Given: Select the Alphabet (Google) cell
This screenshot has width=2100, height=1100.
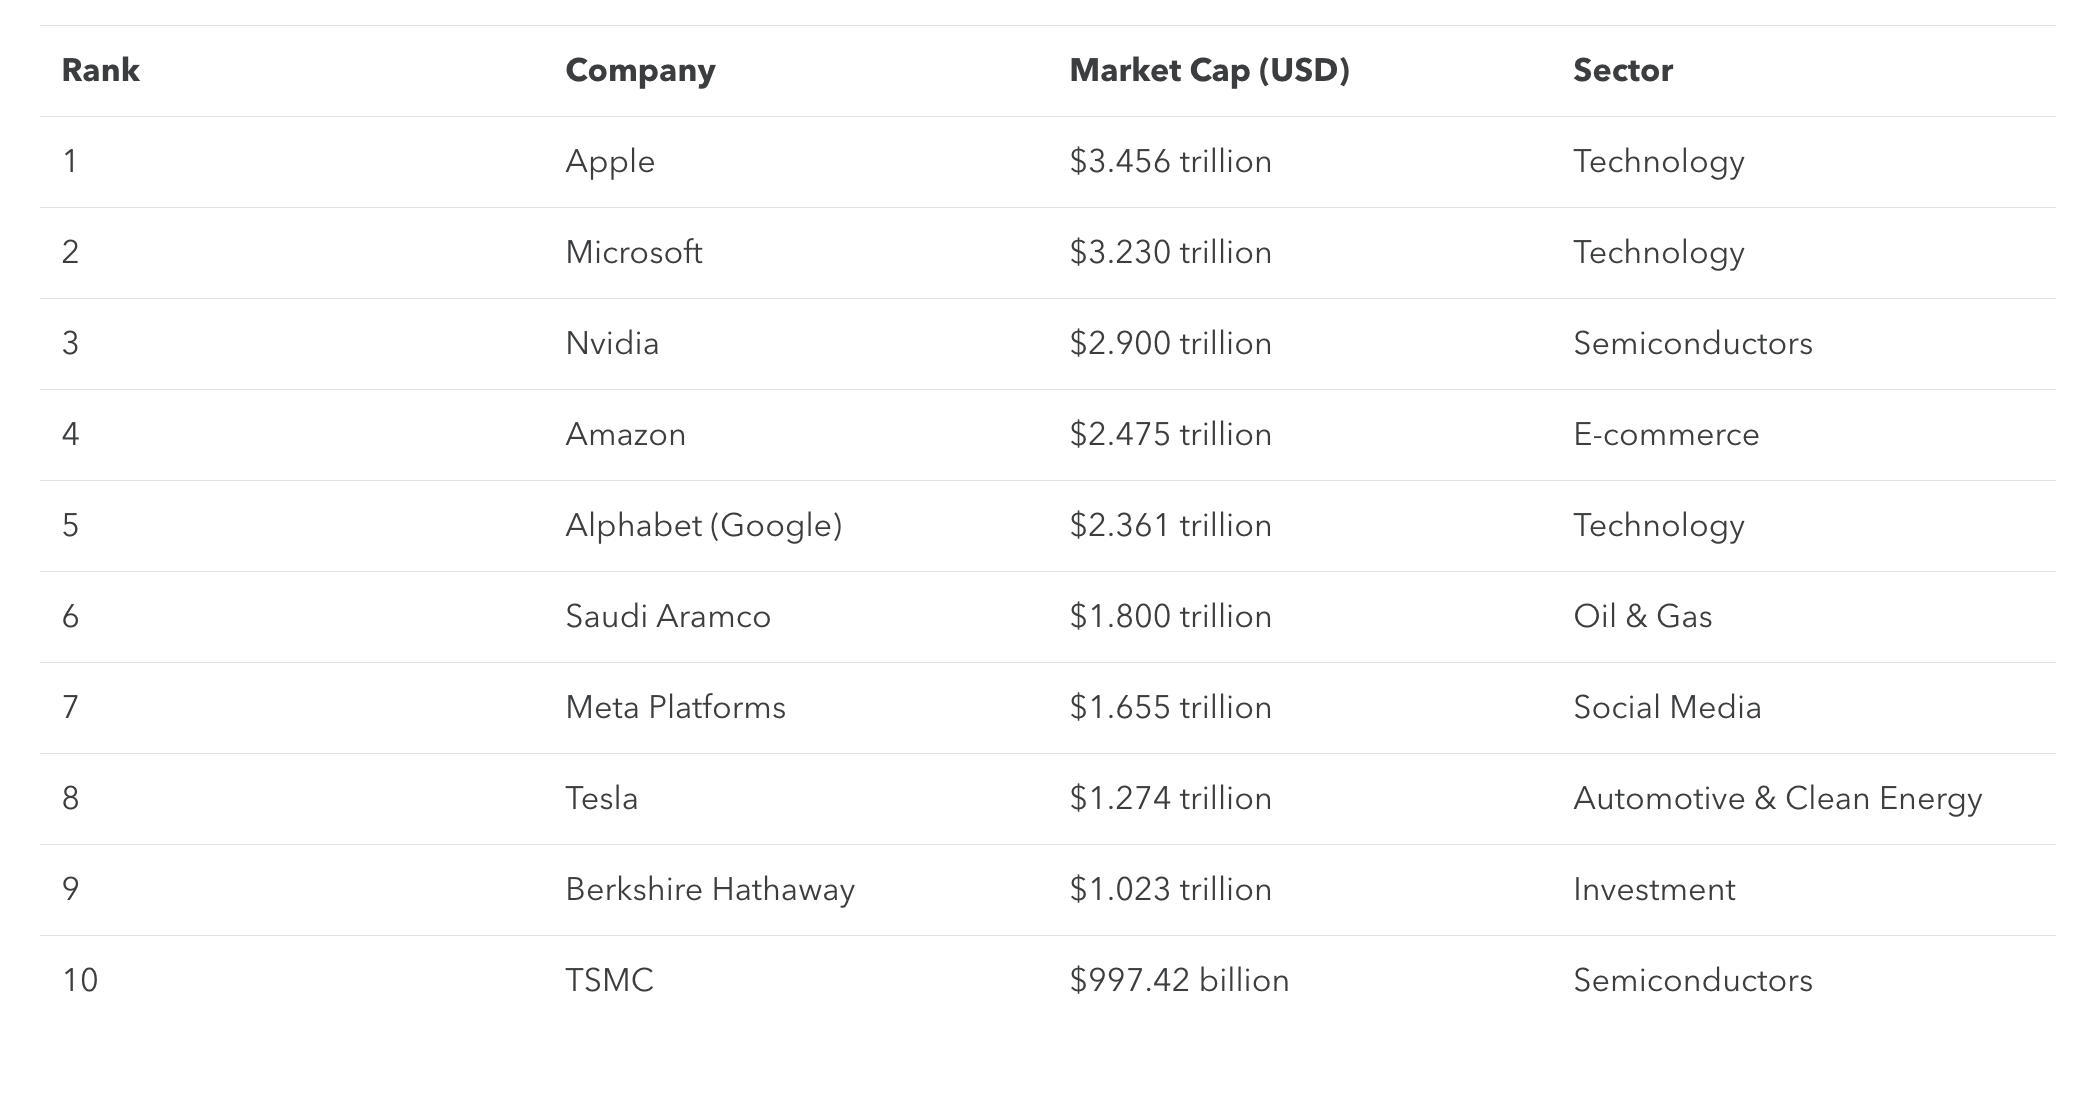Looking at the screenshot, I should [x=703, y=525].
